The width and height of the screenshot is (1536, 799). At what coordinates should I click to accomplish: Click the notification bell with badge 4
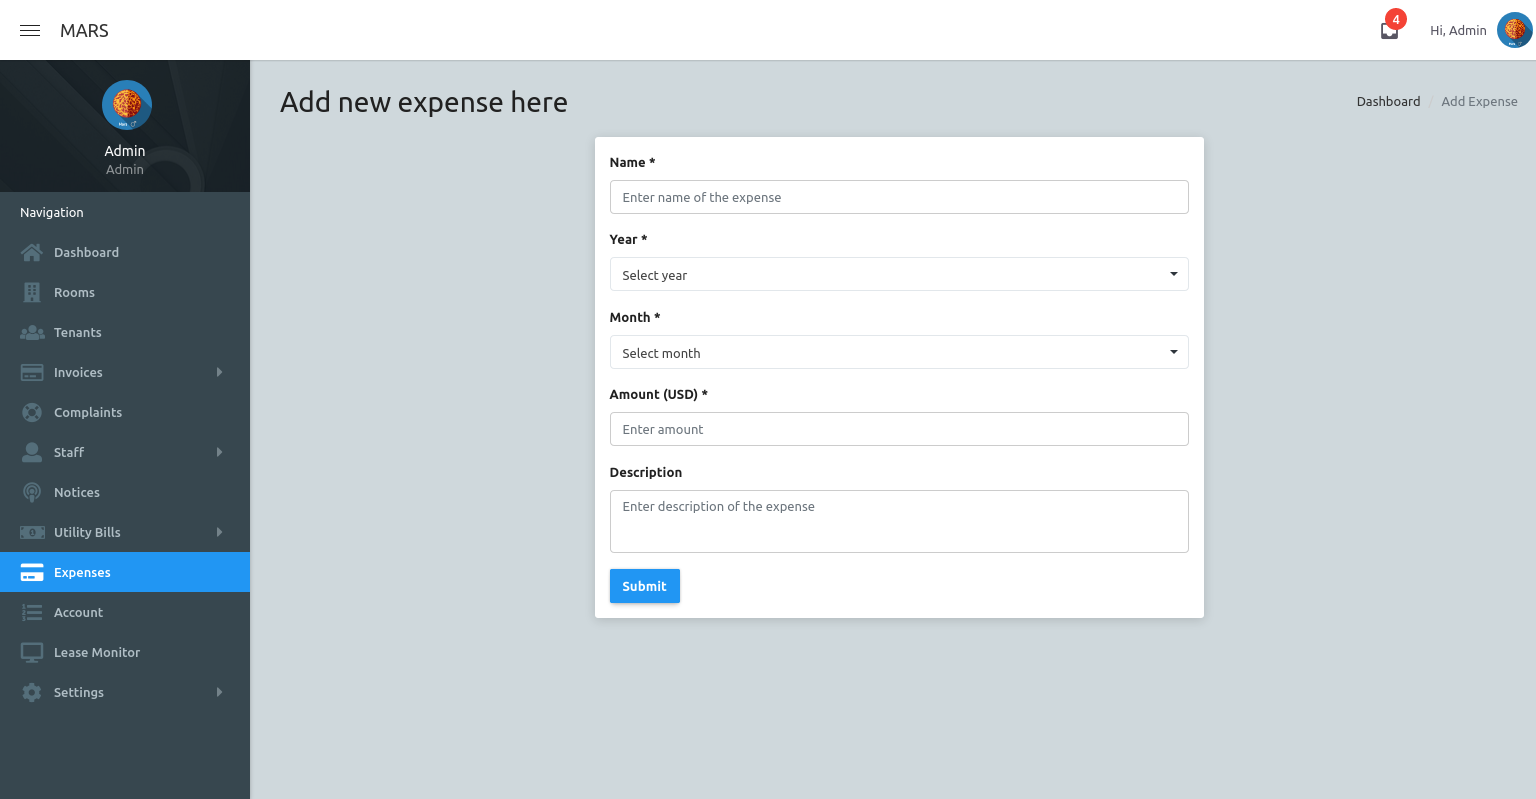(x=1389, y=30)
